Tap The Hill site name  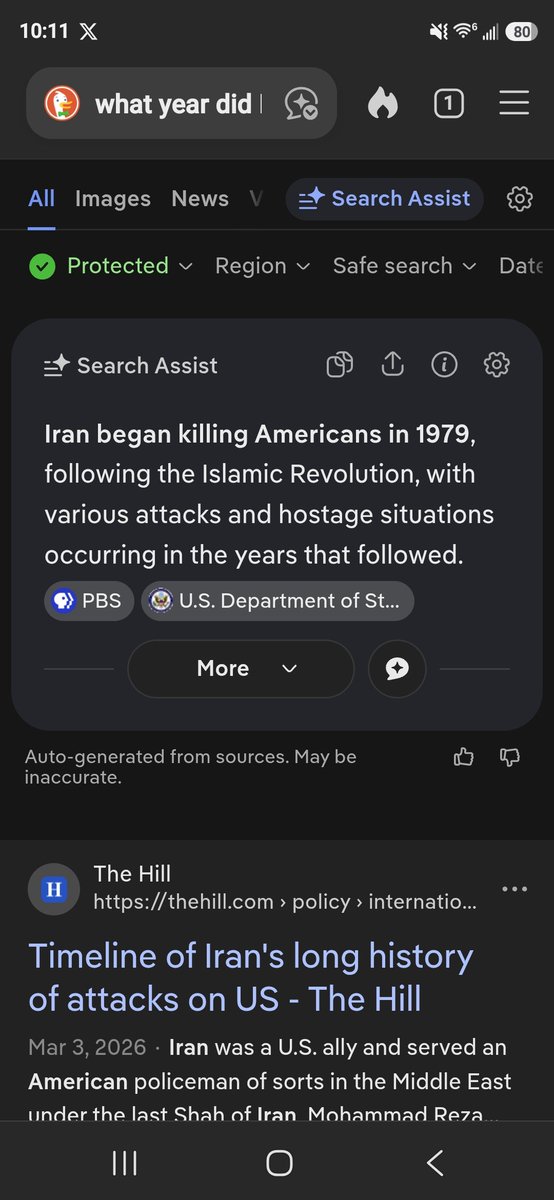click(x=132, y=874)
